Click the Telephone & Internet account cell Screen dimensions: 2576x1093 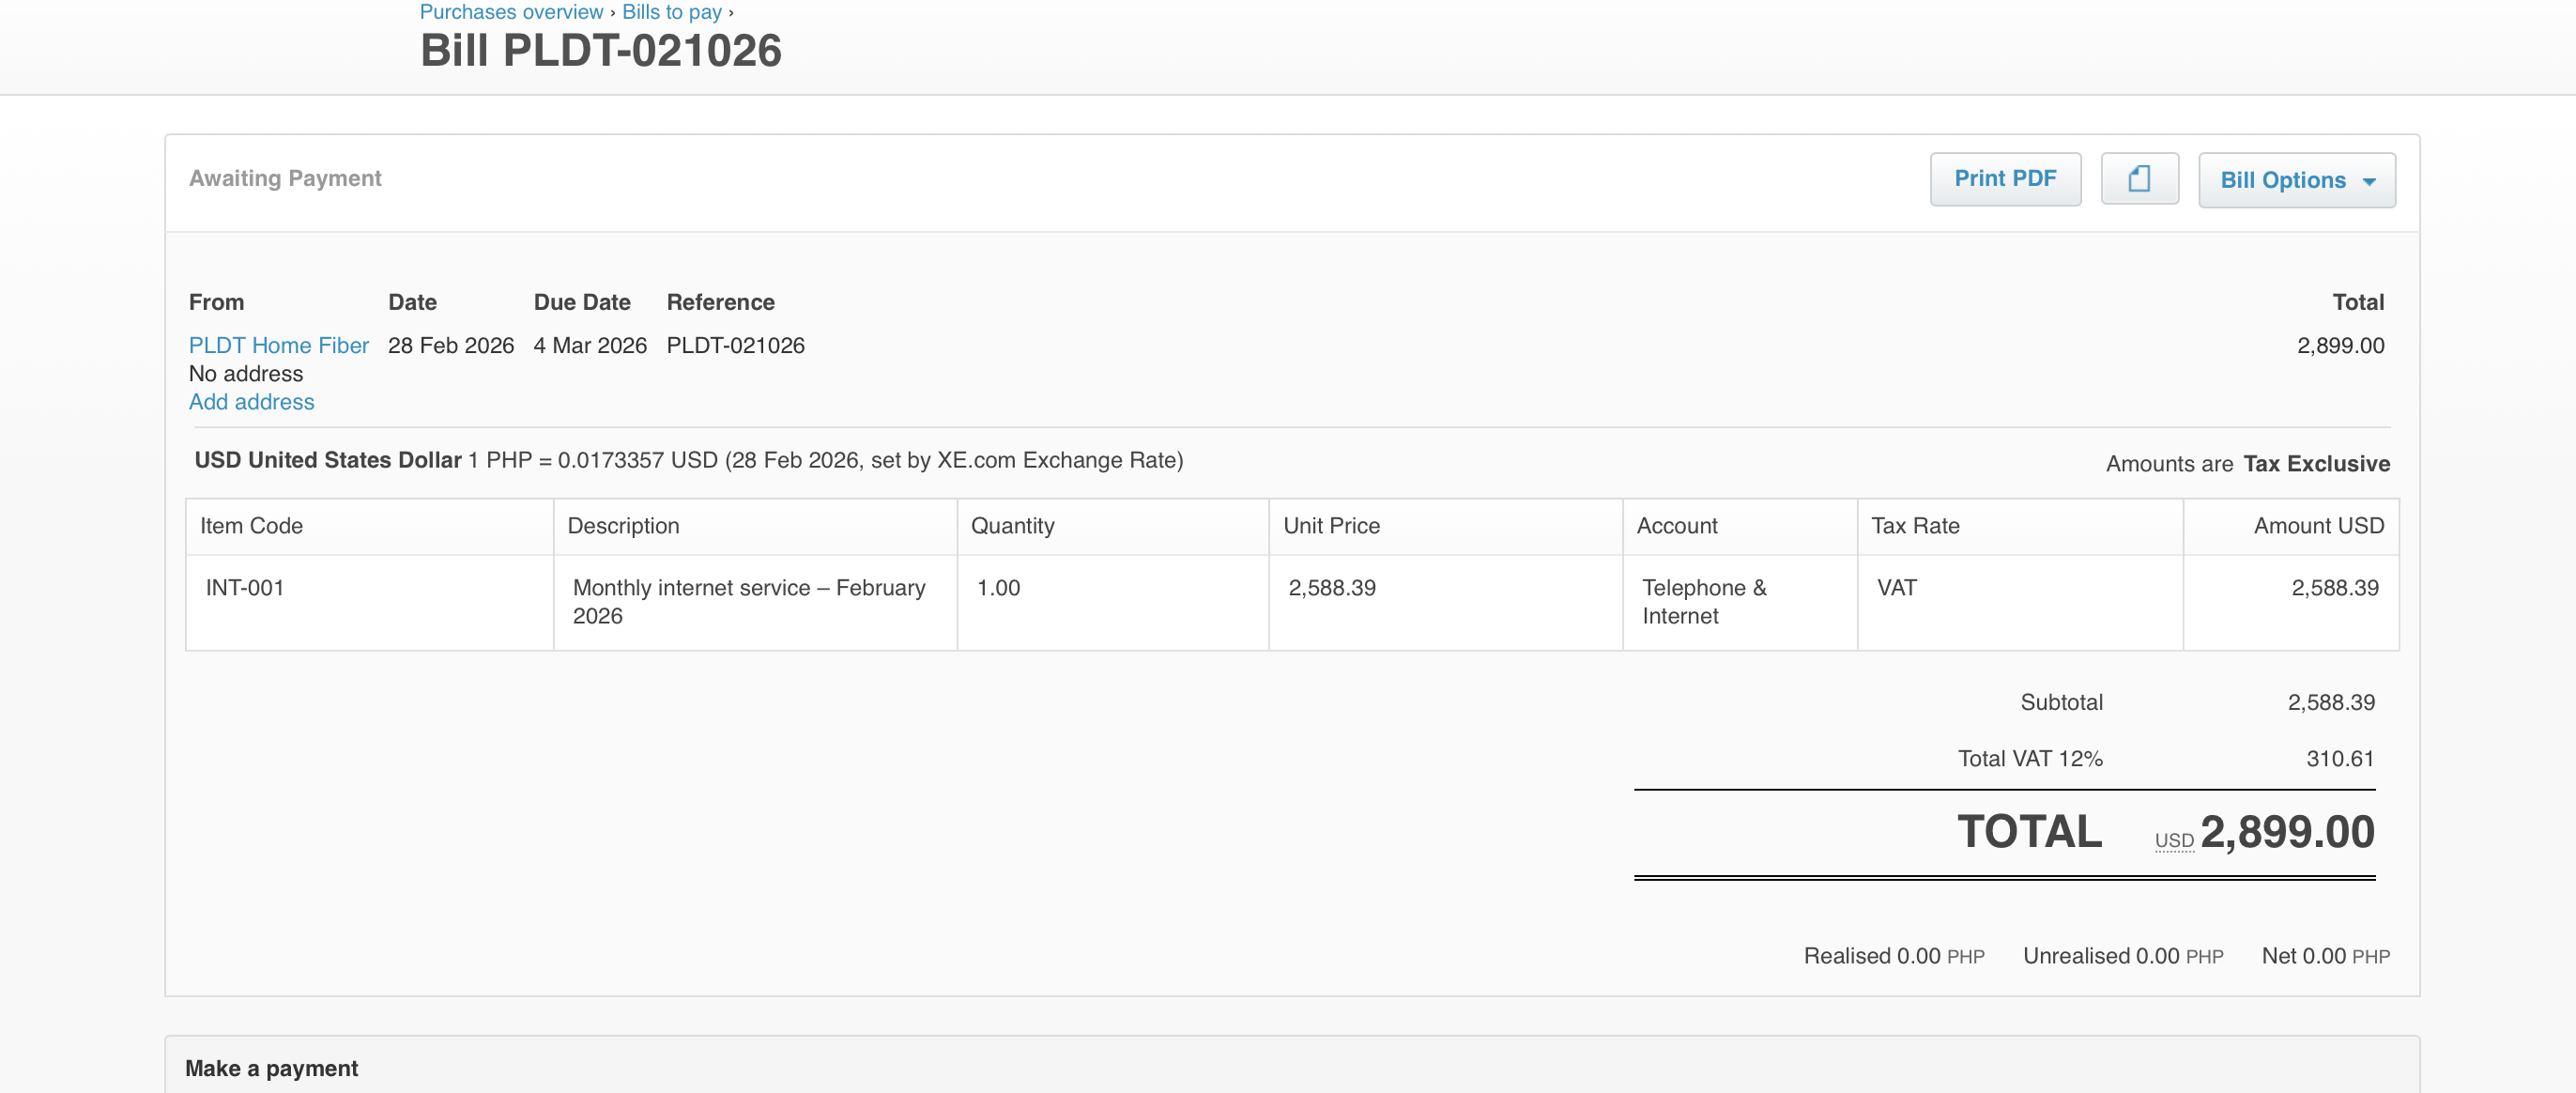(1703, 601)
